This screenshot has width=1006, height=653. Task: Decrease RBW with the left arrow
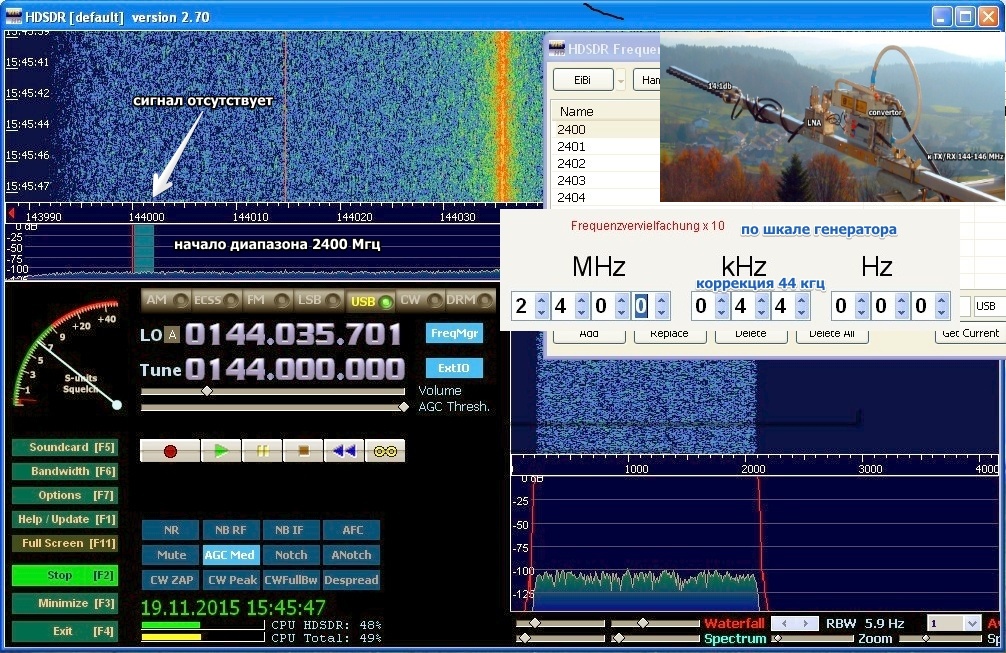click(784, 623)
